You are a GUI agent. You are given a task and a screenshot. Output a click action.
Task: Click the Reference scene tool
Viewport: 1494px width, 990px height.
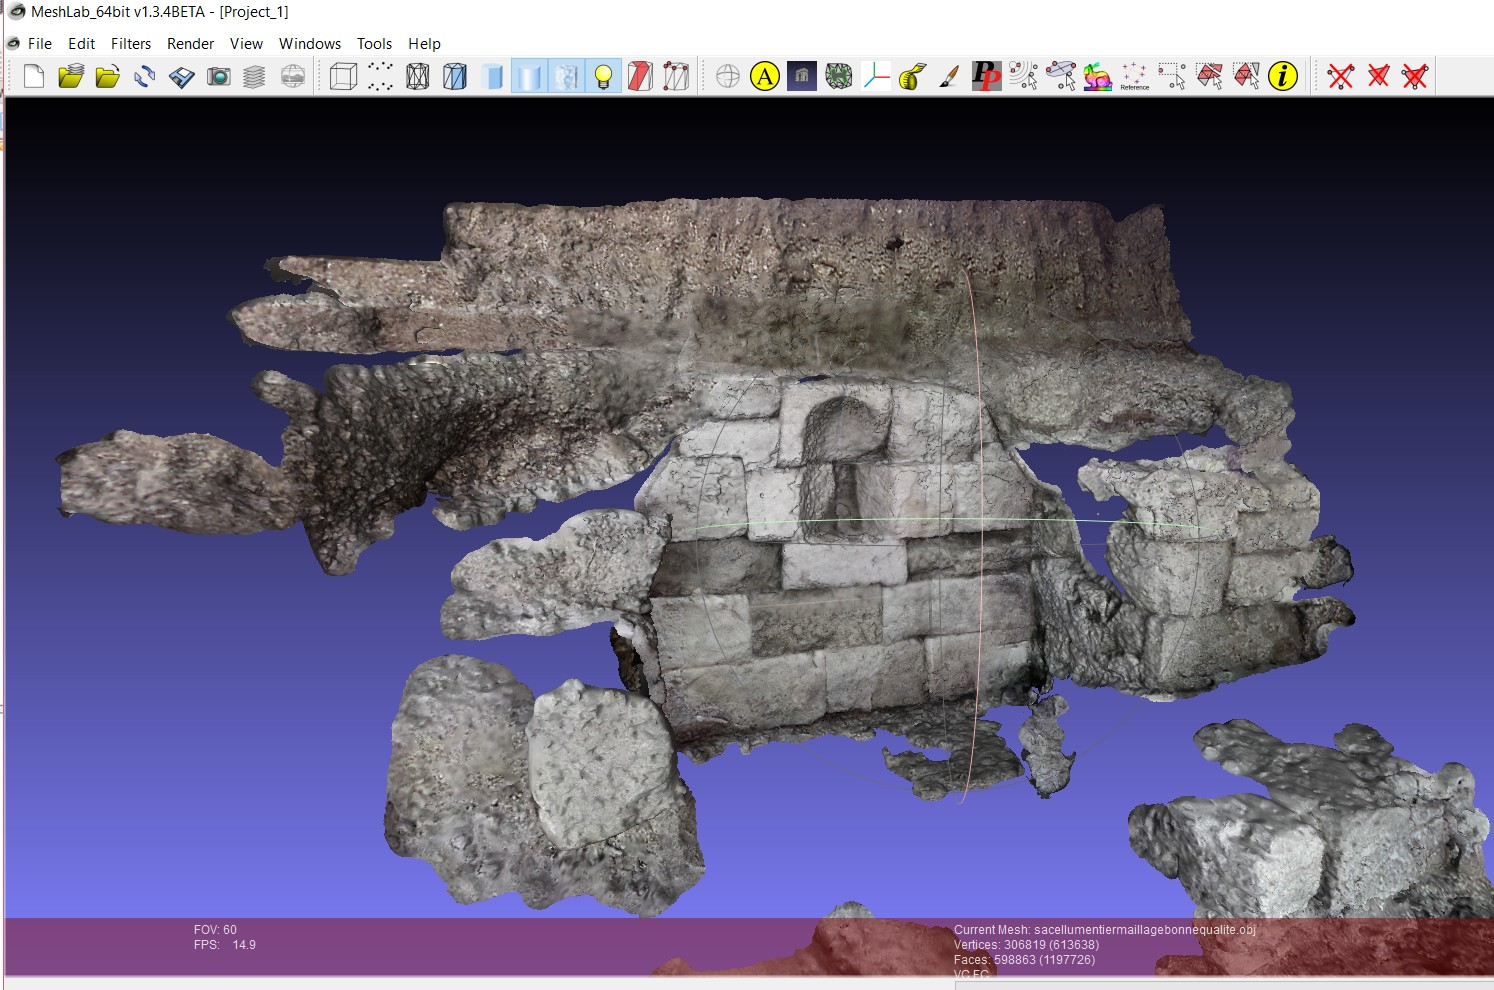click(x=1134, y=76)
